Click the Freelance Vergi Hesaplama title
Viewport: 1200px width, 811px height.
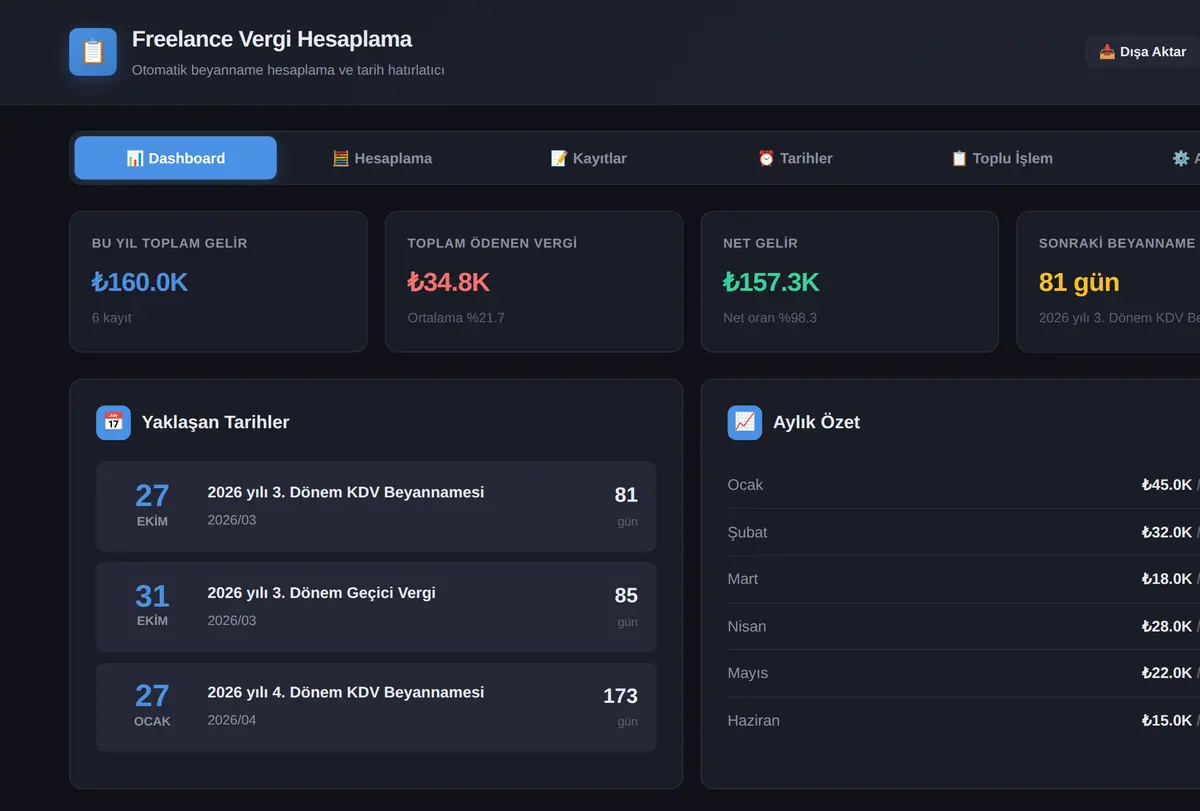(272, 39)
